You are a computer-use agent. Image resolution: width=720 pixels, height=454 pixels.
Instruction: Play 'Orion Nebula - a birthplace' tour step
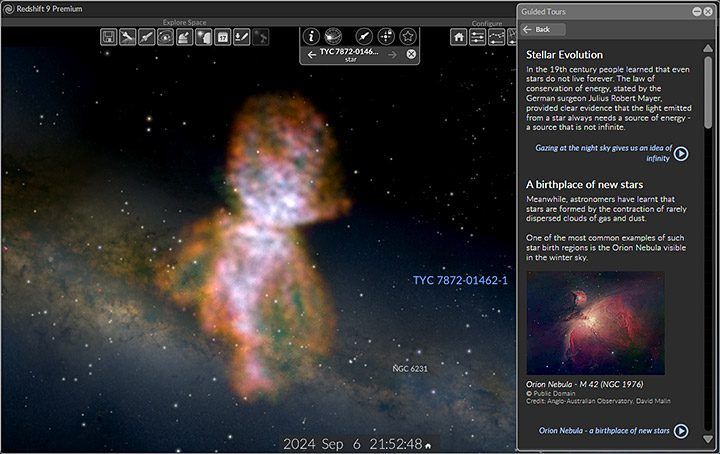coord(681,431)
